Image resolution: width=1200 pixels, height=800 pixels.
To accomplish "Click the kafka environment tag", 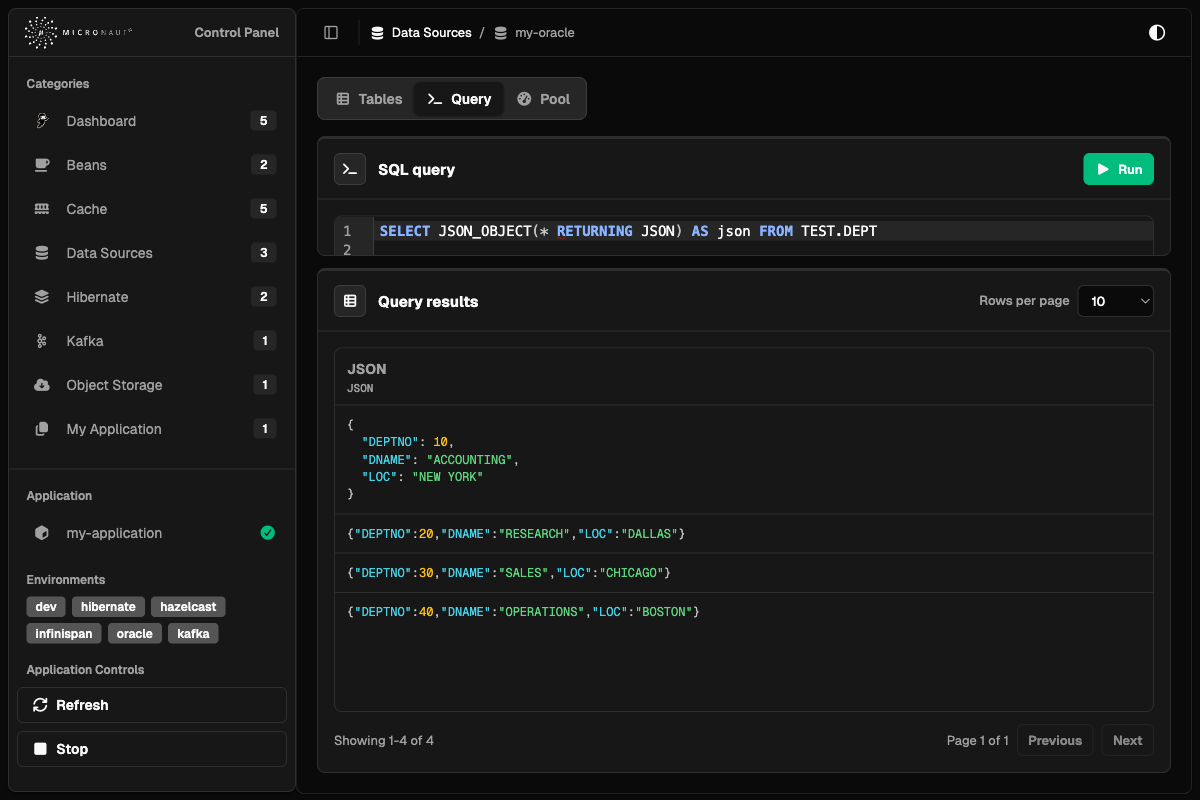I will (x=193, y=634).
